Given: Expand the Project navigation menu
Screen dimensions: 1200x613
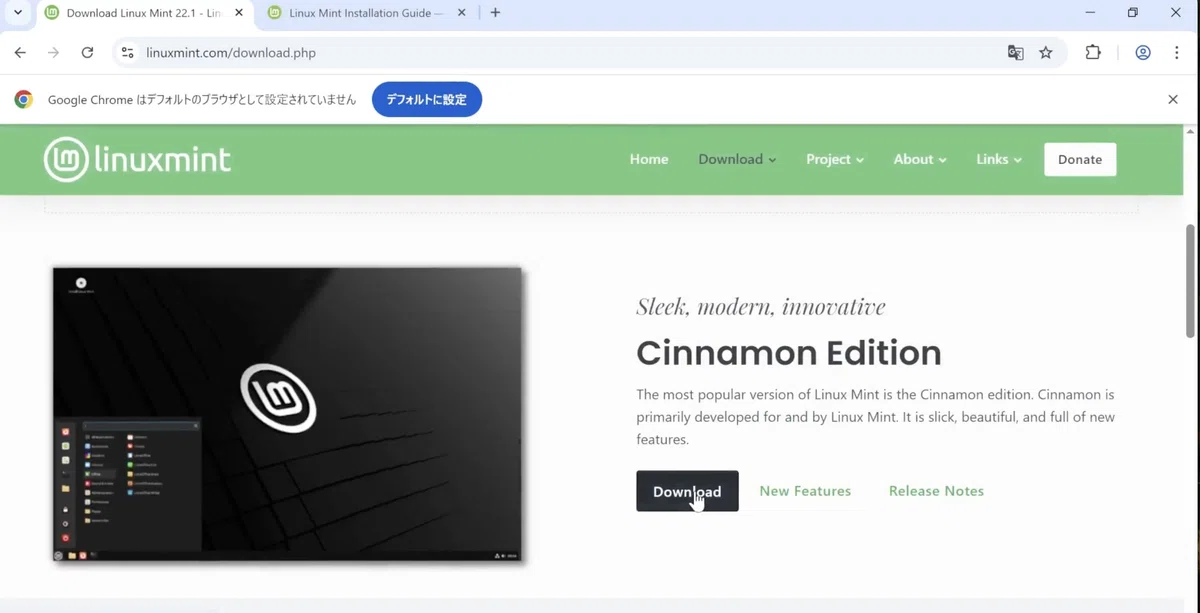Looking at the screenshot, I should pyautogui.click(x=835, y=159).
